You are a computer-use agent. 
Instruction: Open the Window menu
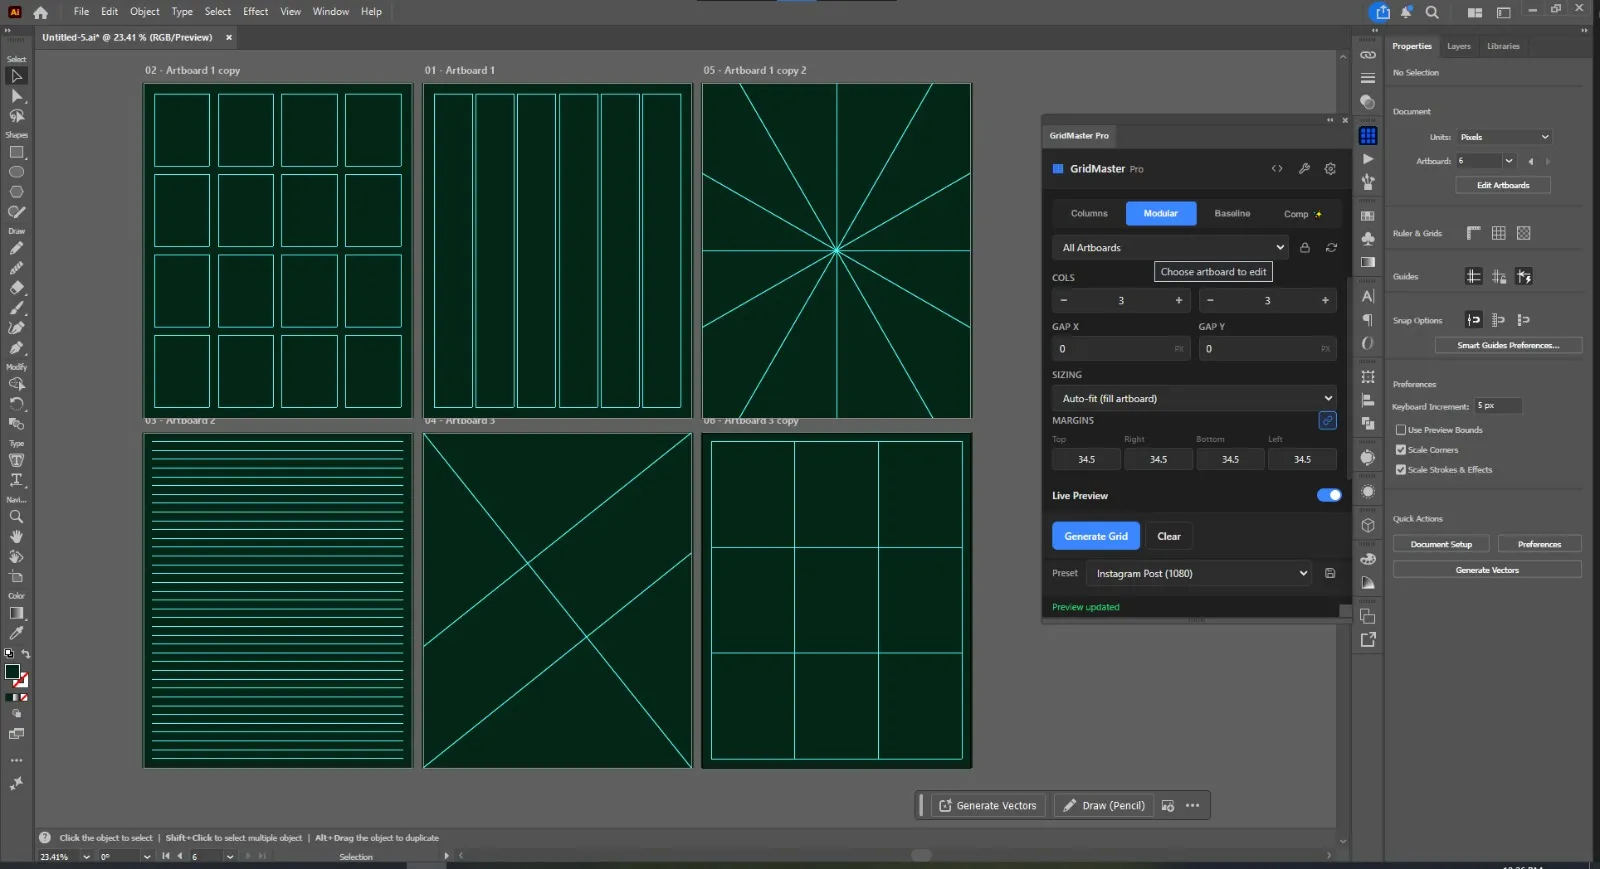(330, 12)
